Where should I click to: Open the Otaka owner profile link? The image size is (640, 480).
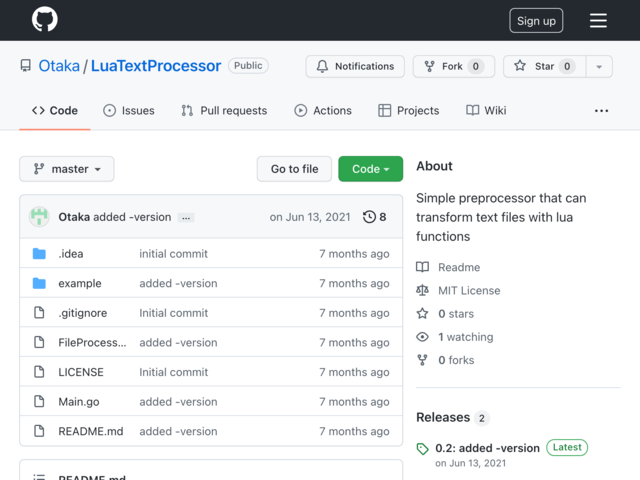[x=59, y=66]
